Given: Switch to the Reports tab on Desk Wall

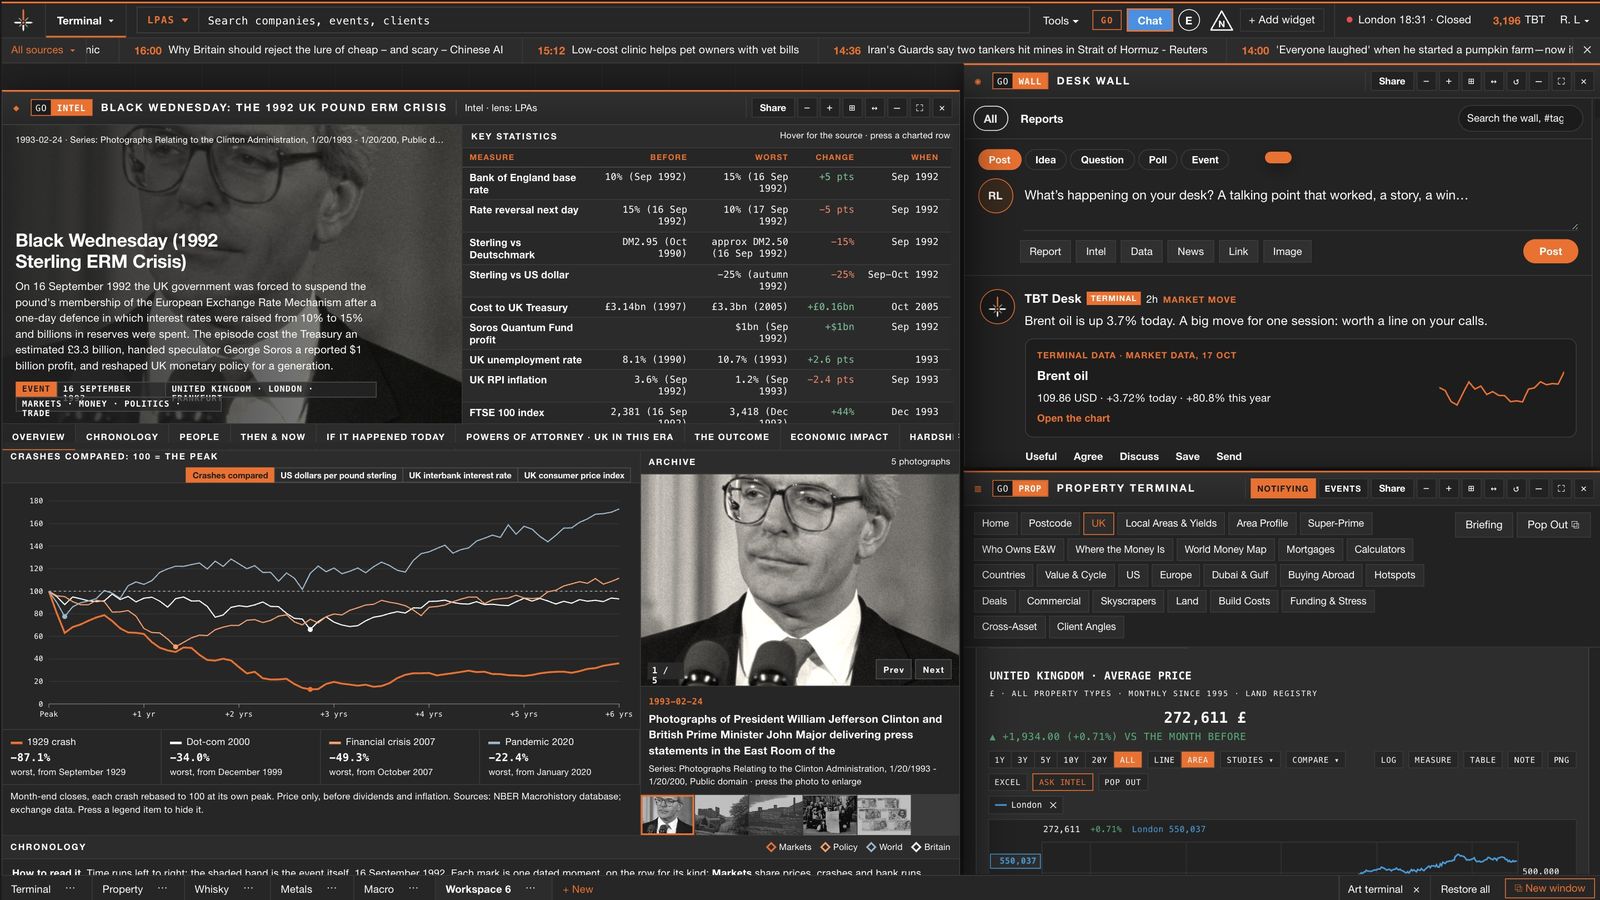Looking at the screenshot, I should click(x=1041, y=119).
